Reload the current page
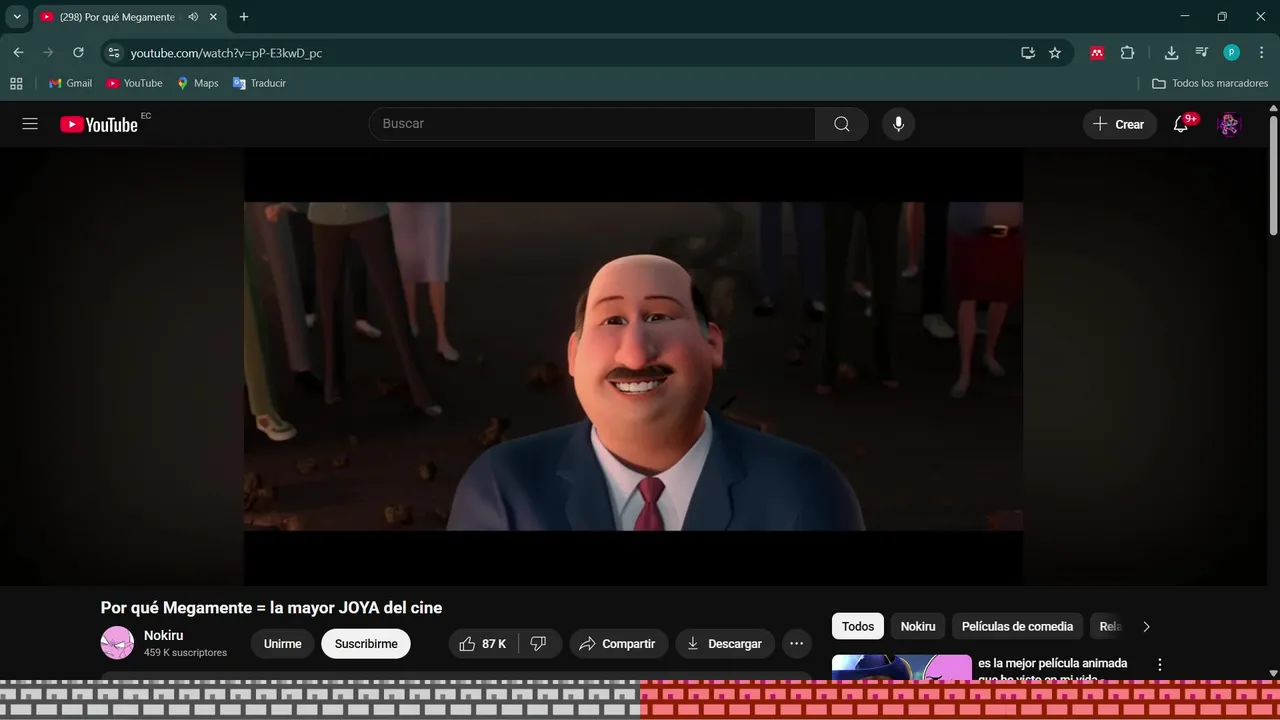The width and height of the screenshot is (1280, 720). click(x=78, y=53)
